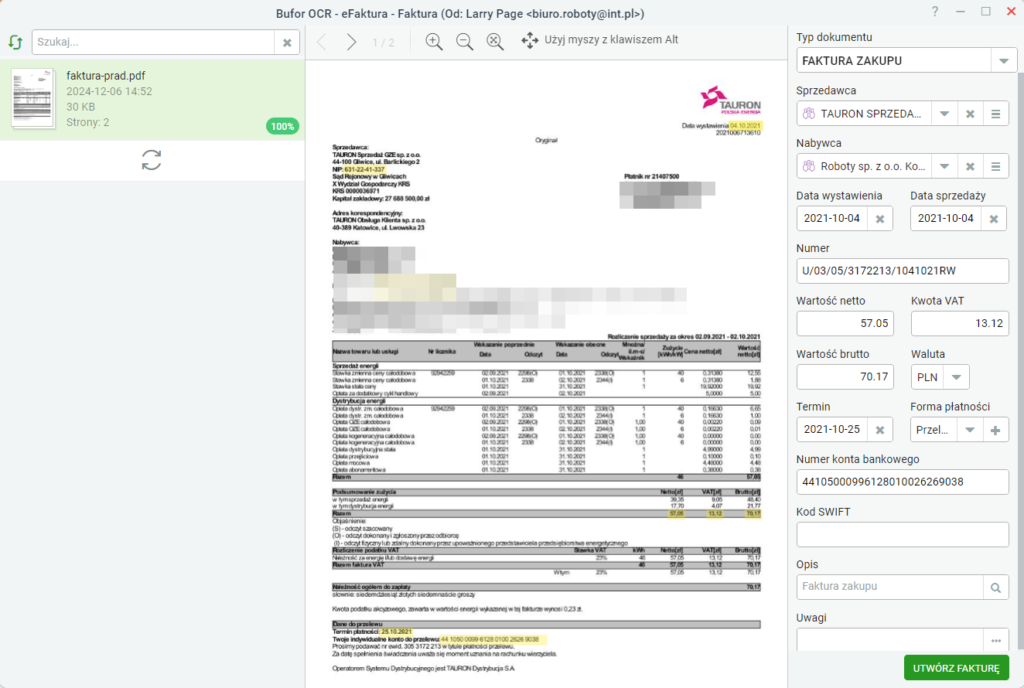Expand the Sprzedawca dropdown arrow
Image resolution: width=1024 pixels, height=688 pixels.
944,114
